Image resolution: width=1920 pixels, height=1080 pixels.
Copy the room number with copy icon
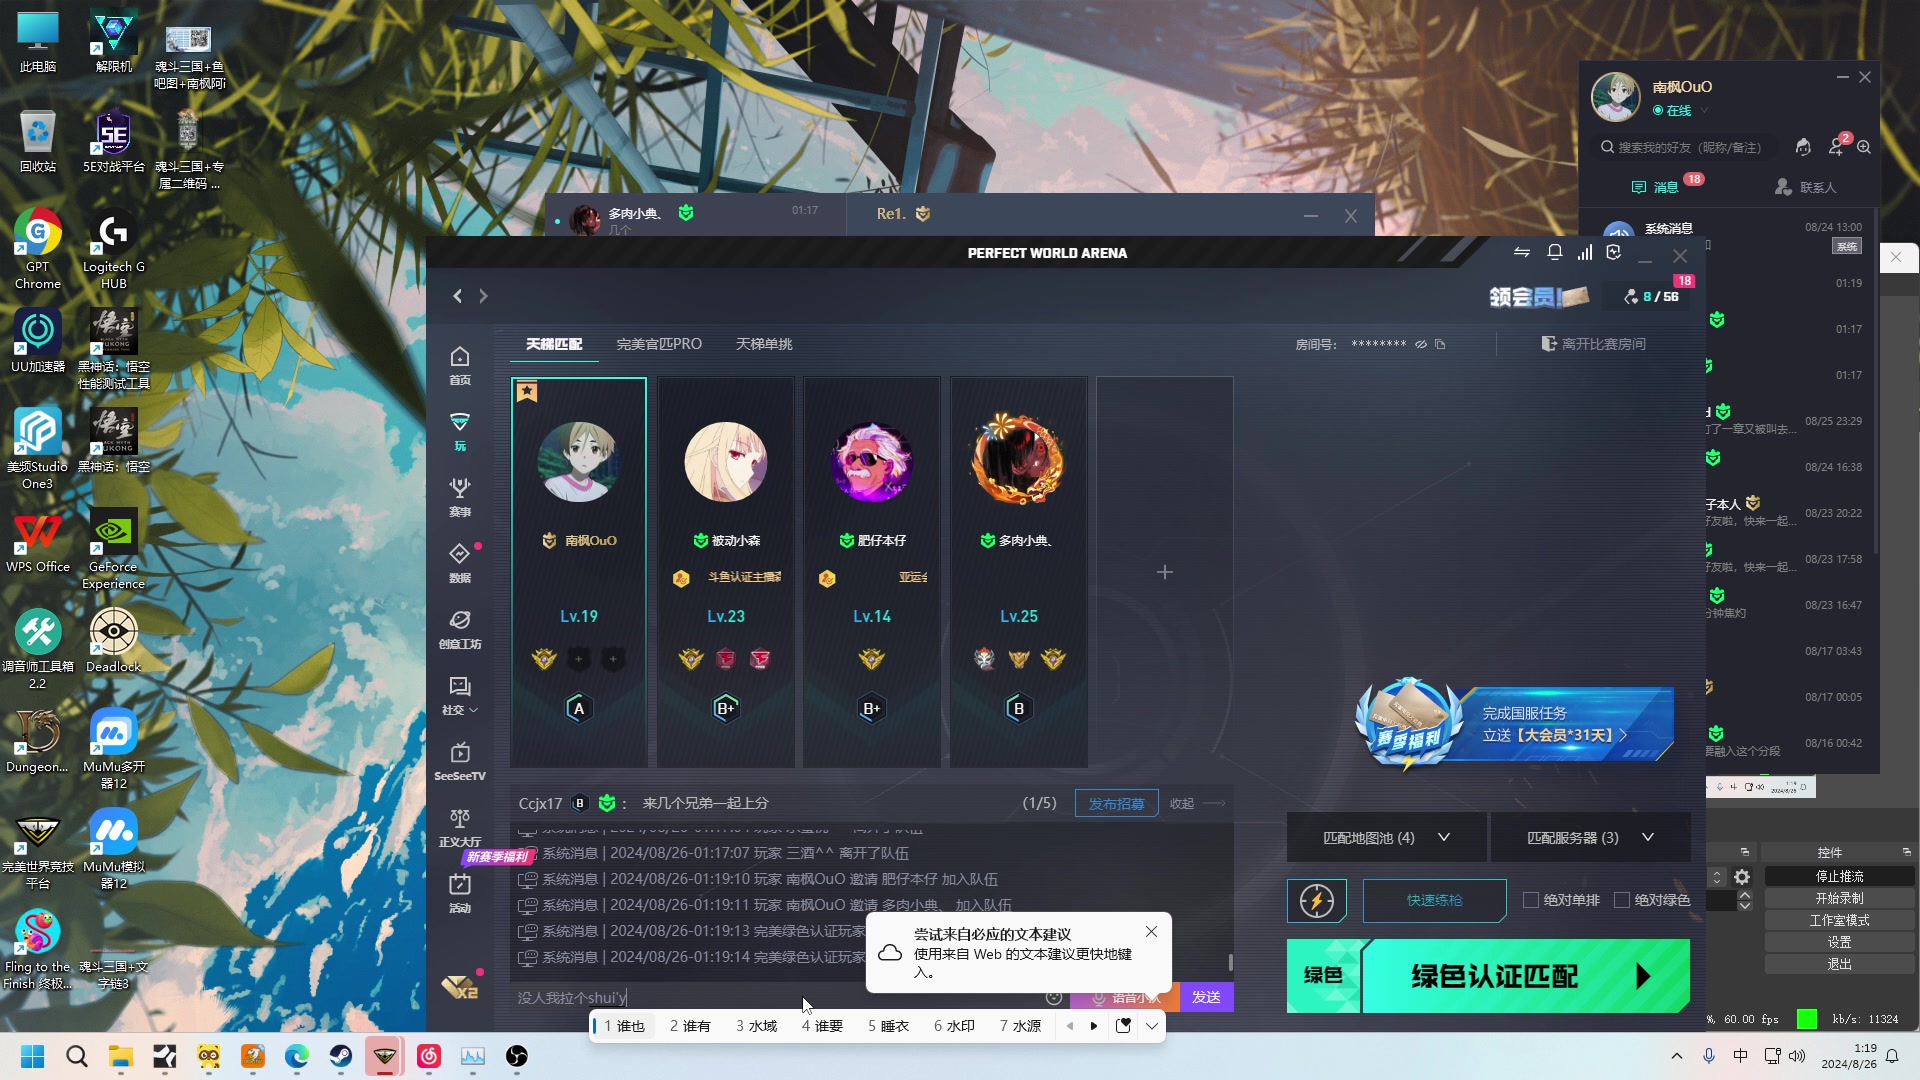point(1440,344)
